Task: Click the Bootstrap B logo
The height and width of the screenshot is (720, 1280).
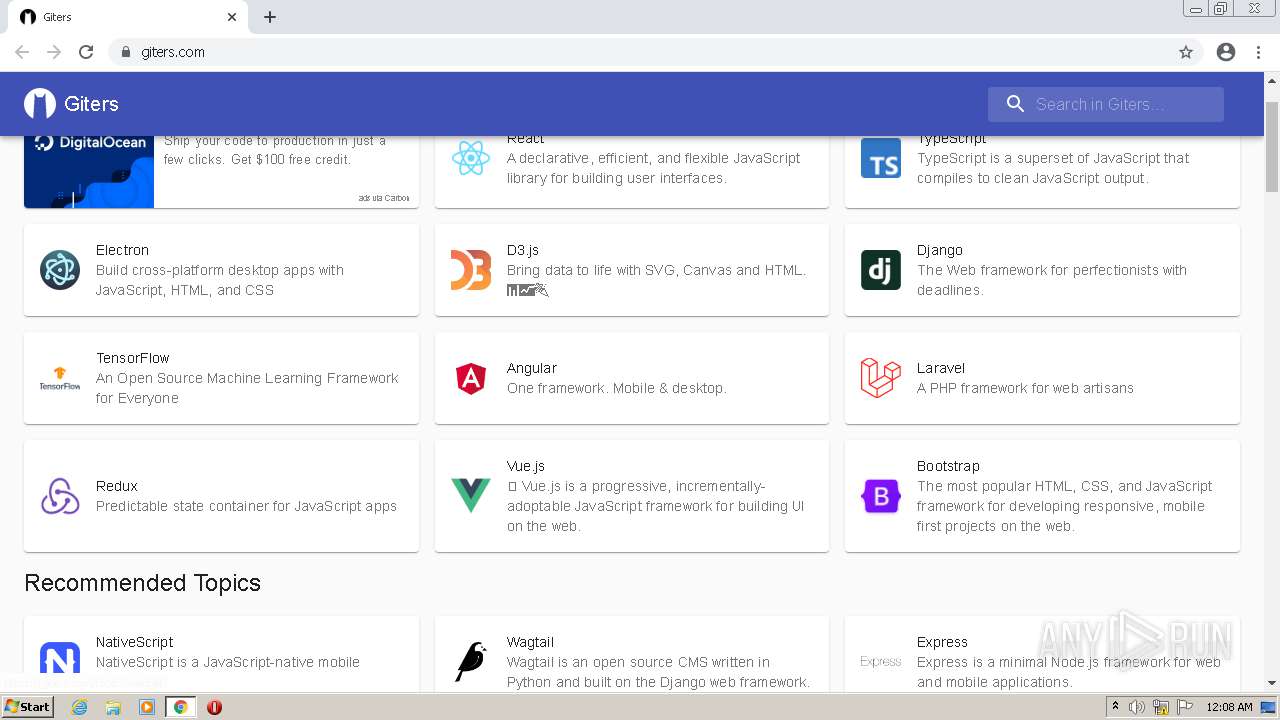Action: [881, 496]
